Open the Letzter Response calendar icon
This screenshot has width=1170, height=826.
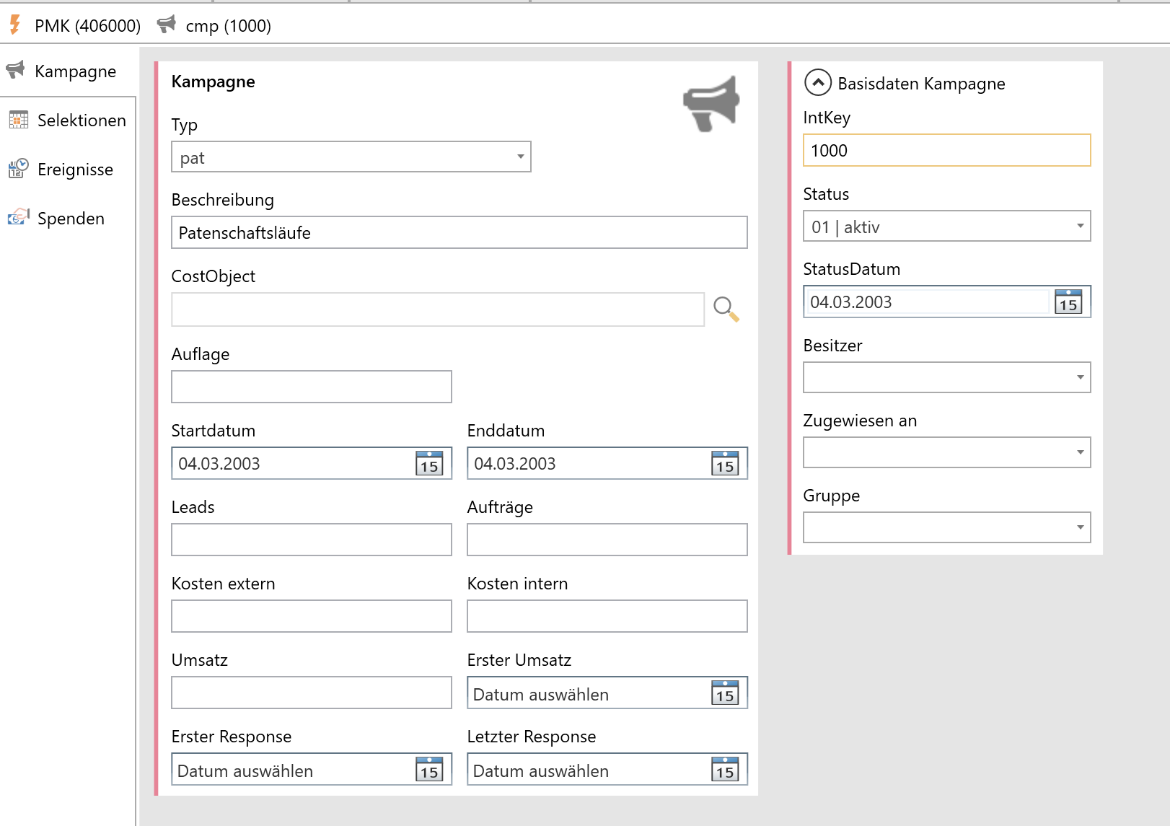[x=724, y=771]
